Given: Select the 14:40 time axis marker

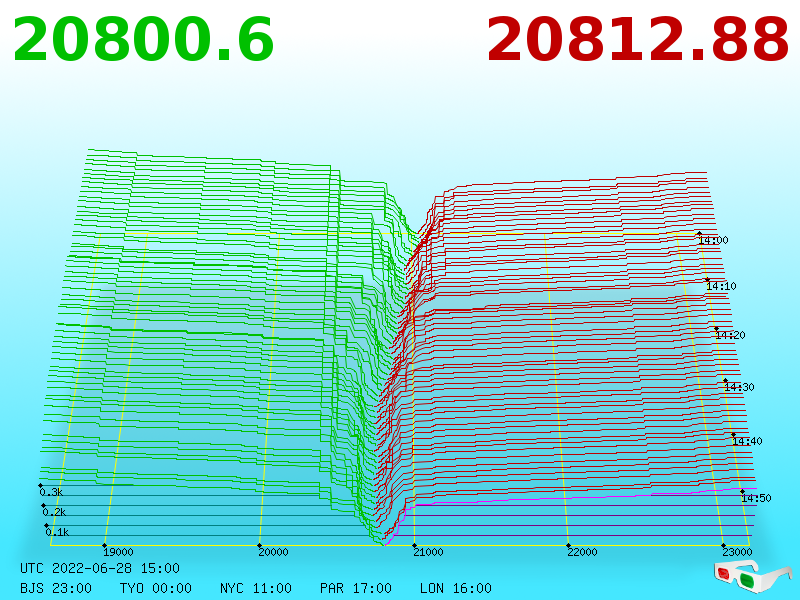Looking at the screenshot, I should 747,441.
